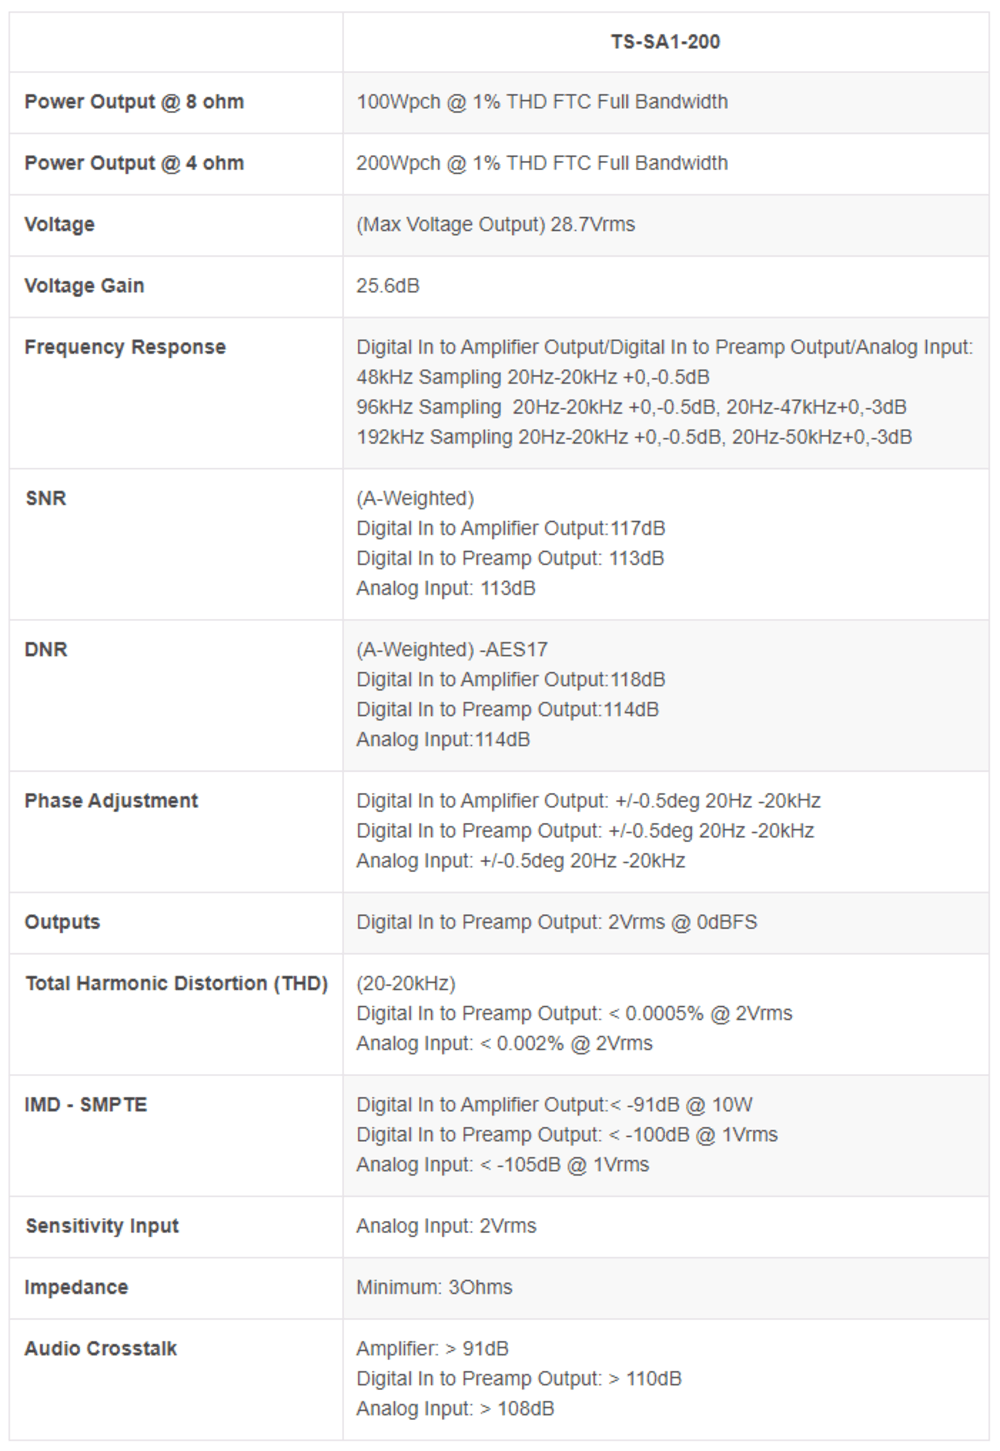Click the Outputs row label
The height and width of the screenshot is (1451, 1000).
(62, 922)
